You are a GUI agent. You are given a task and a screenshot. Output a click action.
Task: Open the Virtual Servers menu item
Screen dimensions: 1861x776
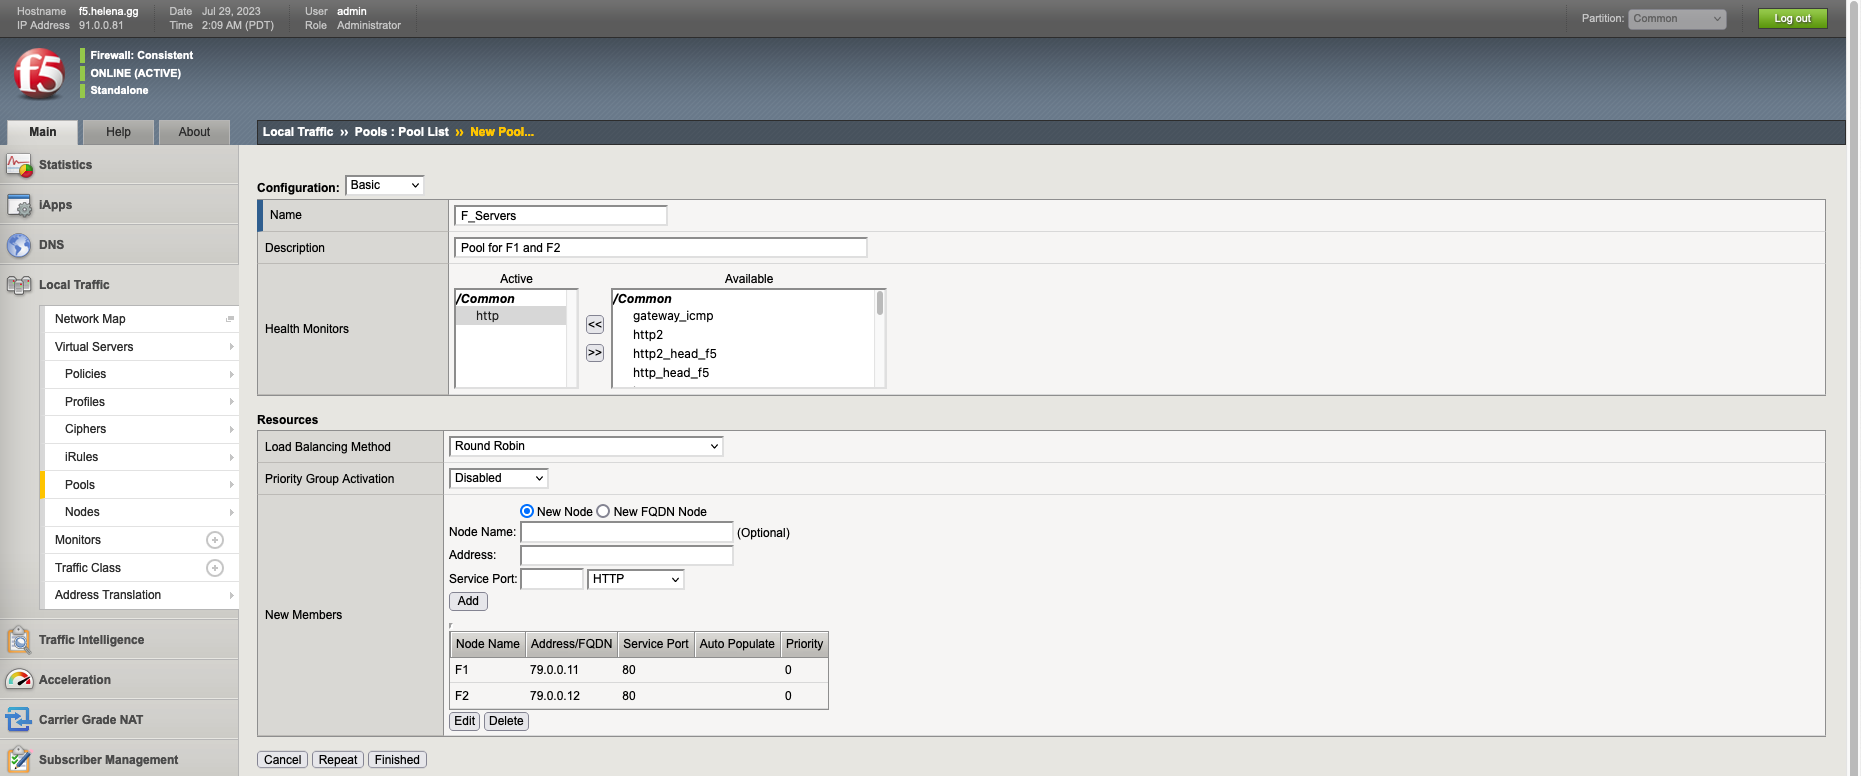tap(94, 347)
